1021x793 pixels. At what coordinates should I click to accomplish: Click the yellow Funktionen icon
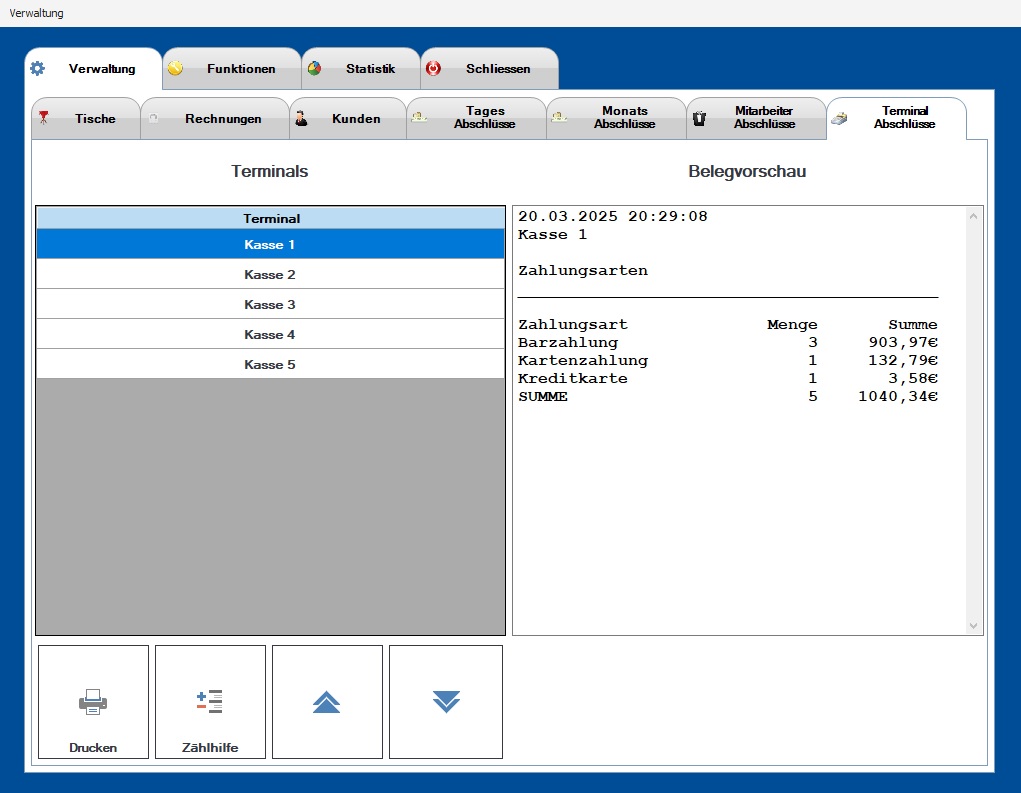[175, 69]
